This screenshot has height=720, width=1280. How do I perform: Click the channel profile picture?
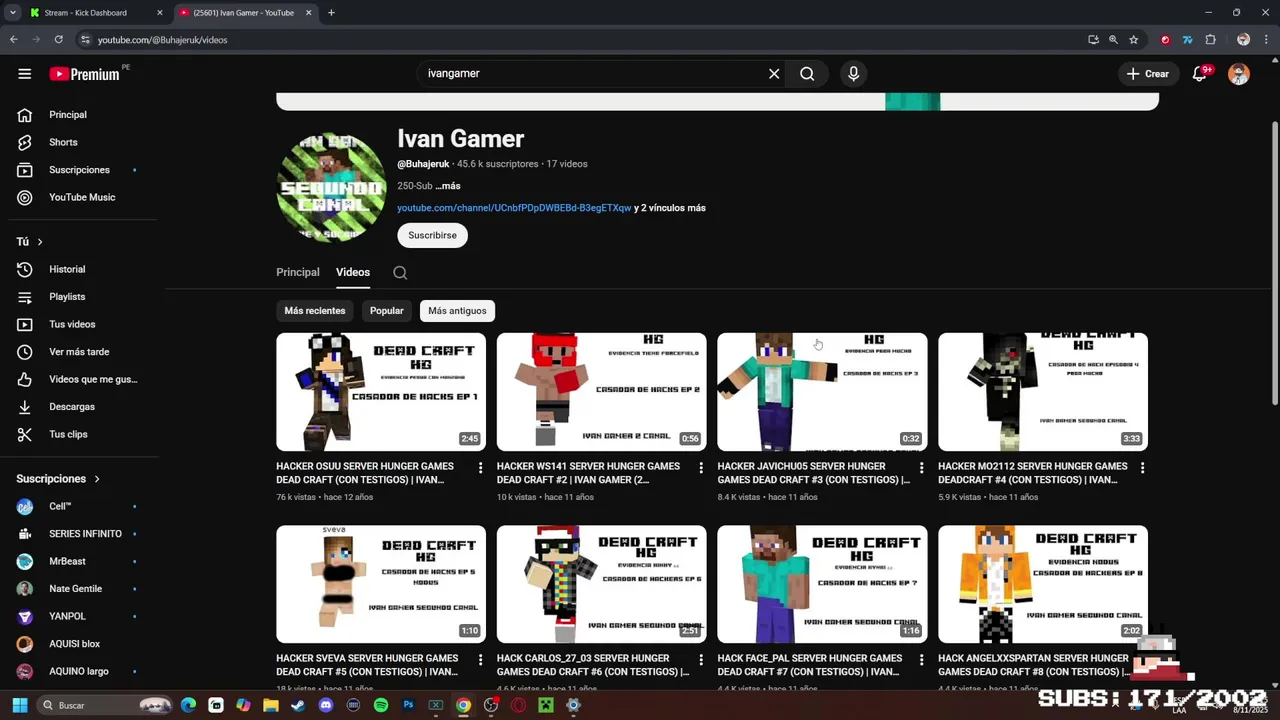[x=331, y=187]
